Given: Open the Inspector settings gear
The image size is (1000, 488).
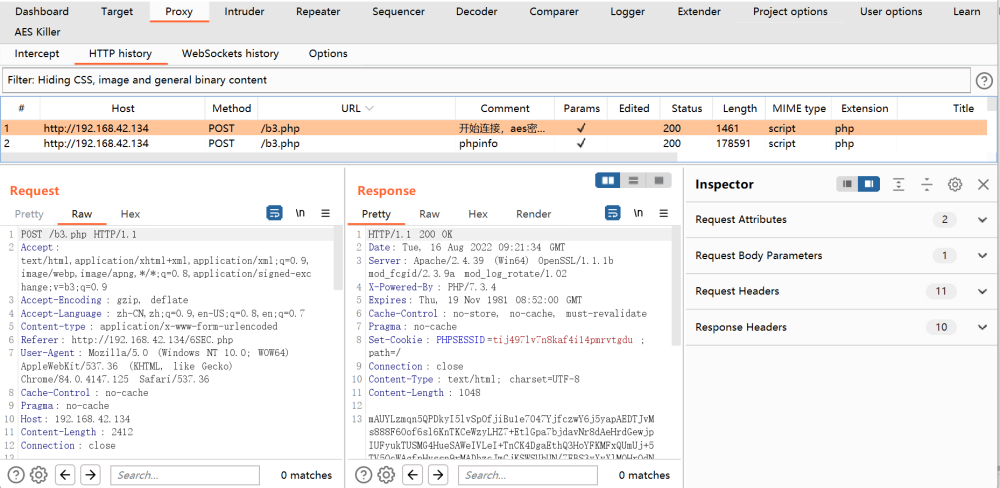Looking at the screenshot, I should [955, 184].
